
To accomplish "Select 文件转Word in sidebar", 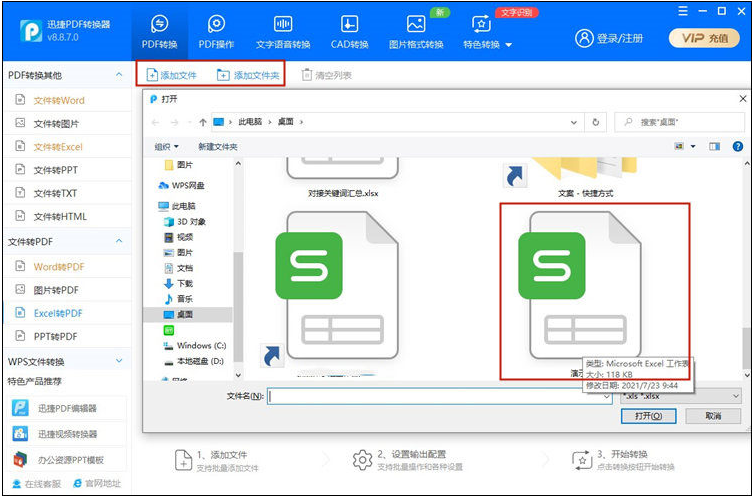I will 59,100.
